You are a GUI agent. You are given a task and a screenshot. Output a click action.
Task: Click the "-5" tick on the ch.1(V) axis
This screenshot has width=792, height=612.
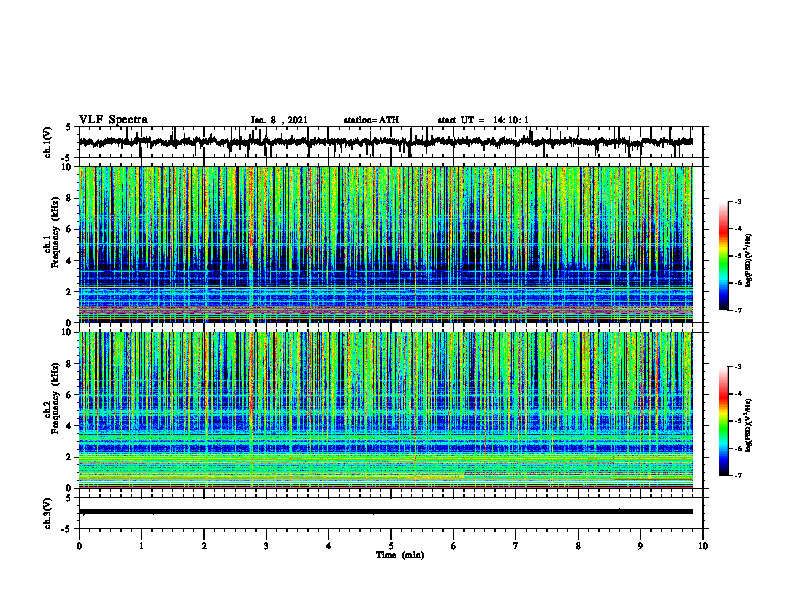click(67, 158)
